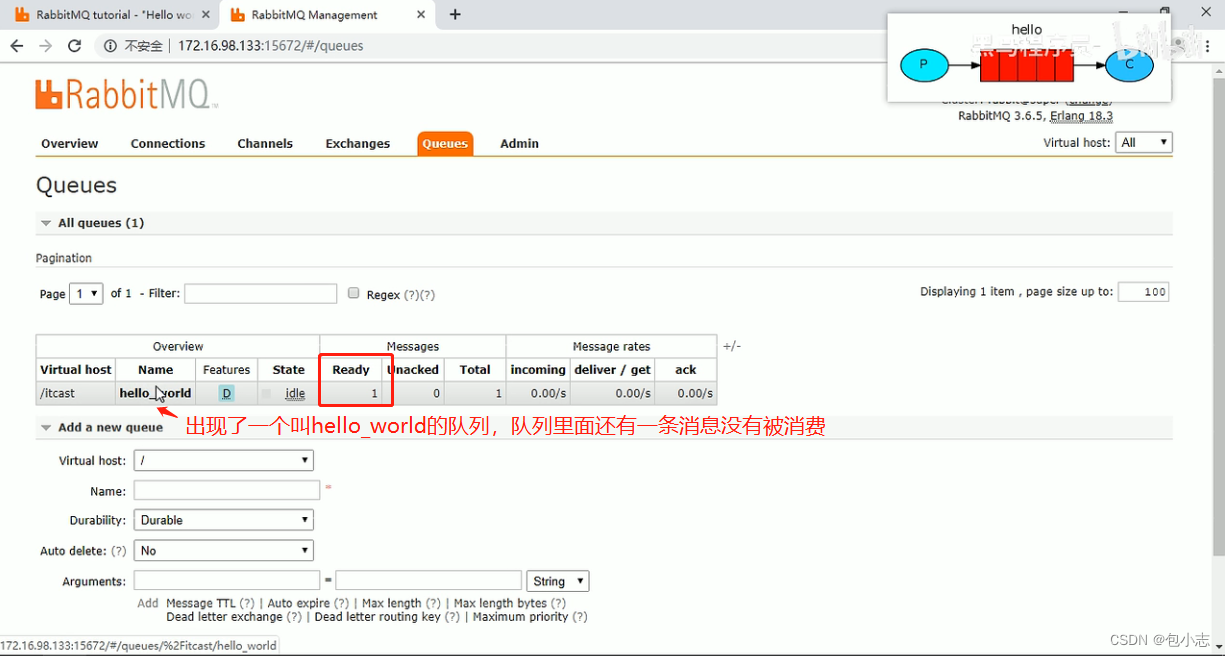The height and width of the screenshot is (656, 1225).
Task: Open the Connections tab
Action: 168,144
